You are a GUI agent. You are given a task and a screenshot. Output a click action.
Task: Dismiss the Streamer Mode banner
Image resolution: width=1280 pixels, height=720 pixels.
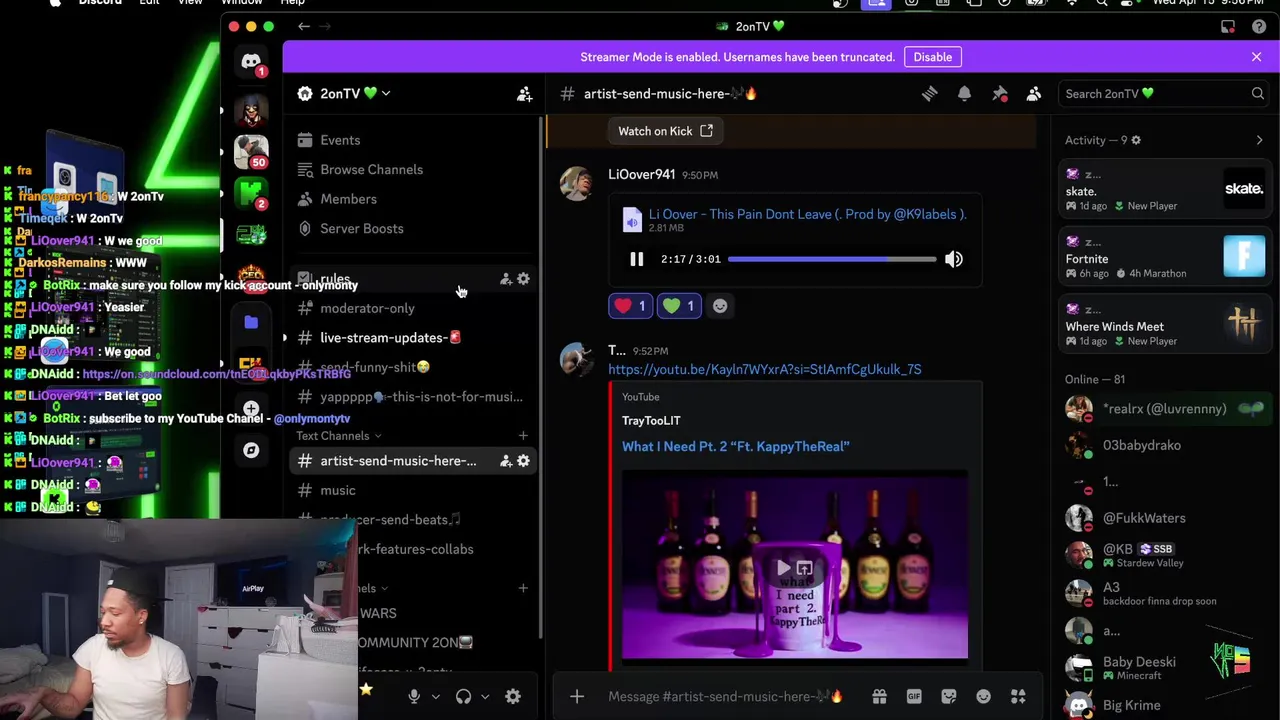[1256, 57]
